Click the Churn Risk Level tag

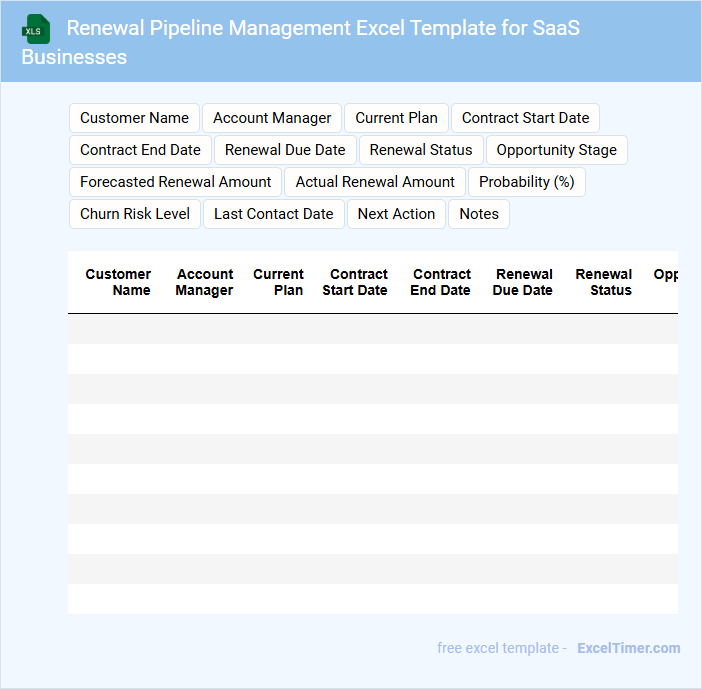click(x=135, y=214)
